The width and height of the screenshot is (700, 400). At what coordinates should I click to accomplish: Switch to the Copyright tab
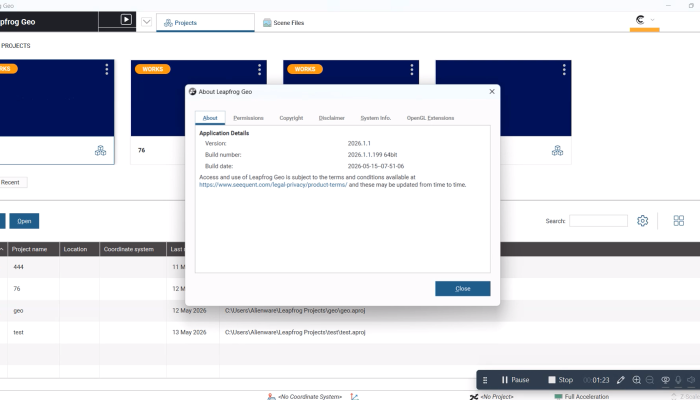pyautogui.click(x=291, y=118)
